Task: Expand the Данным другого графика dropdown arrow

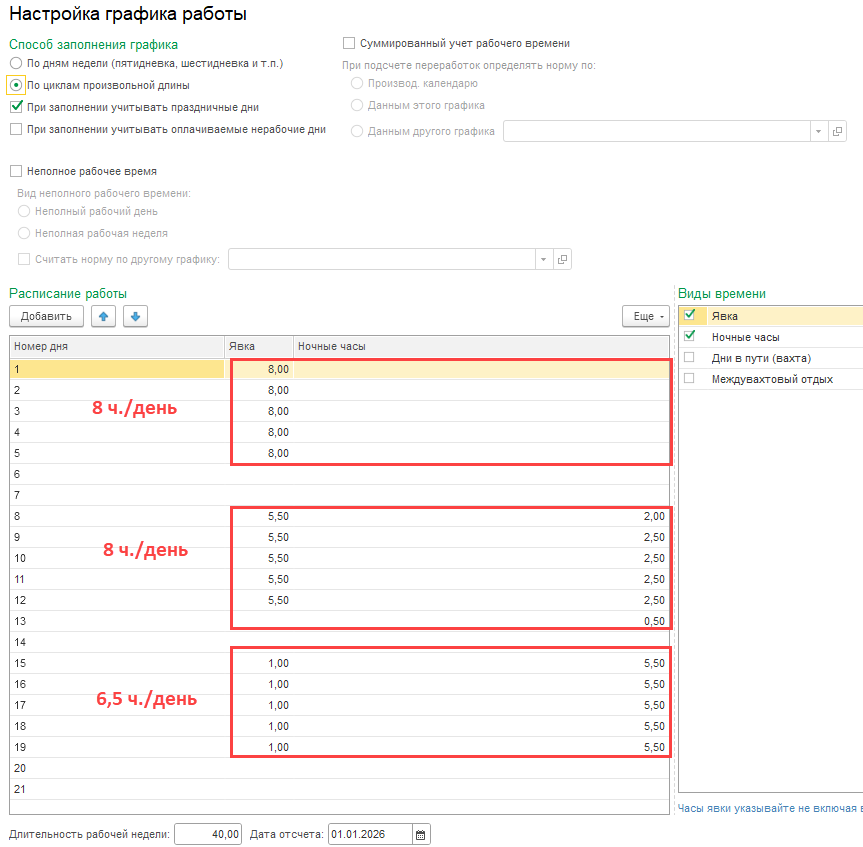Action: [x=817, y=131]
